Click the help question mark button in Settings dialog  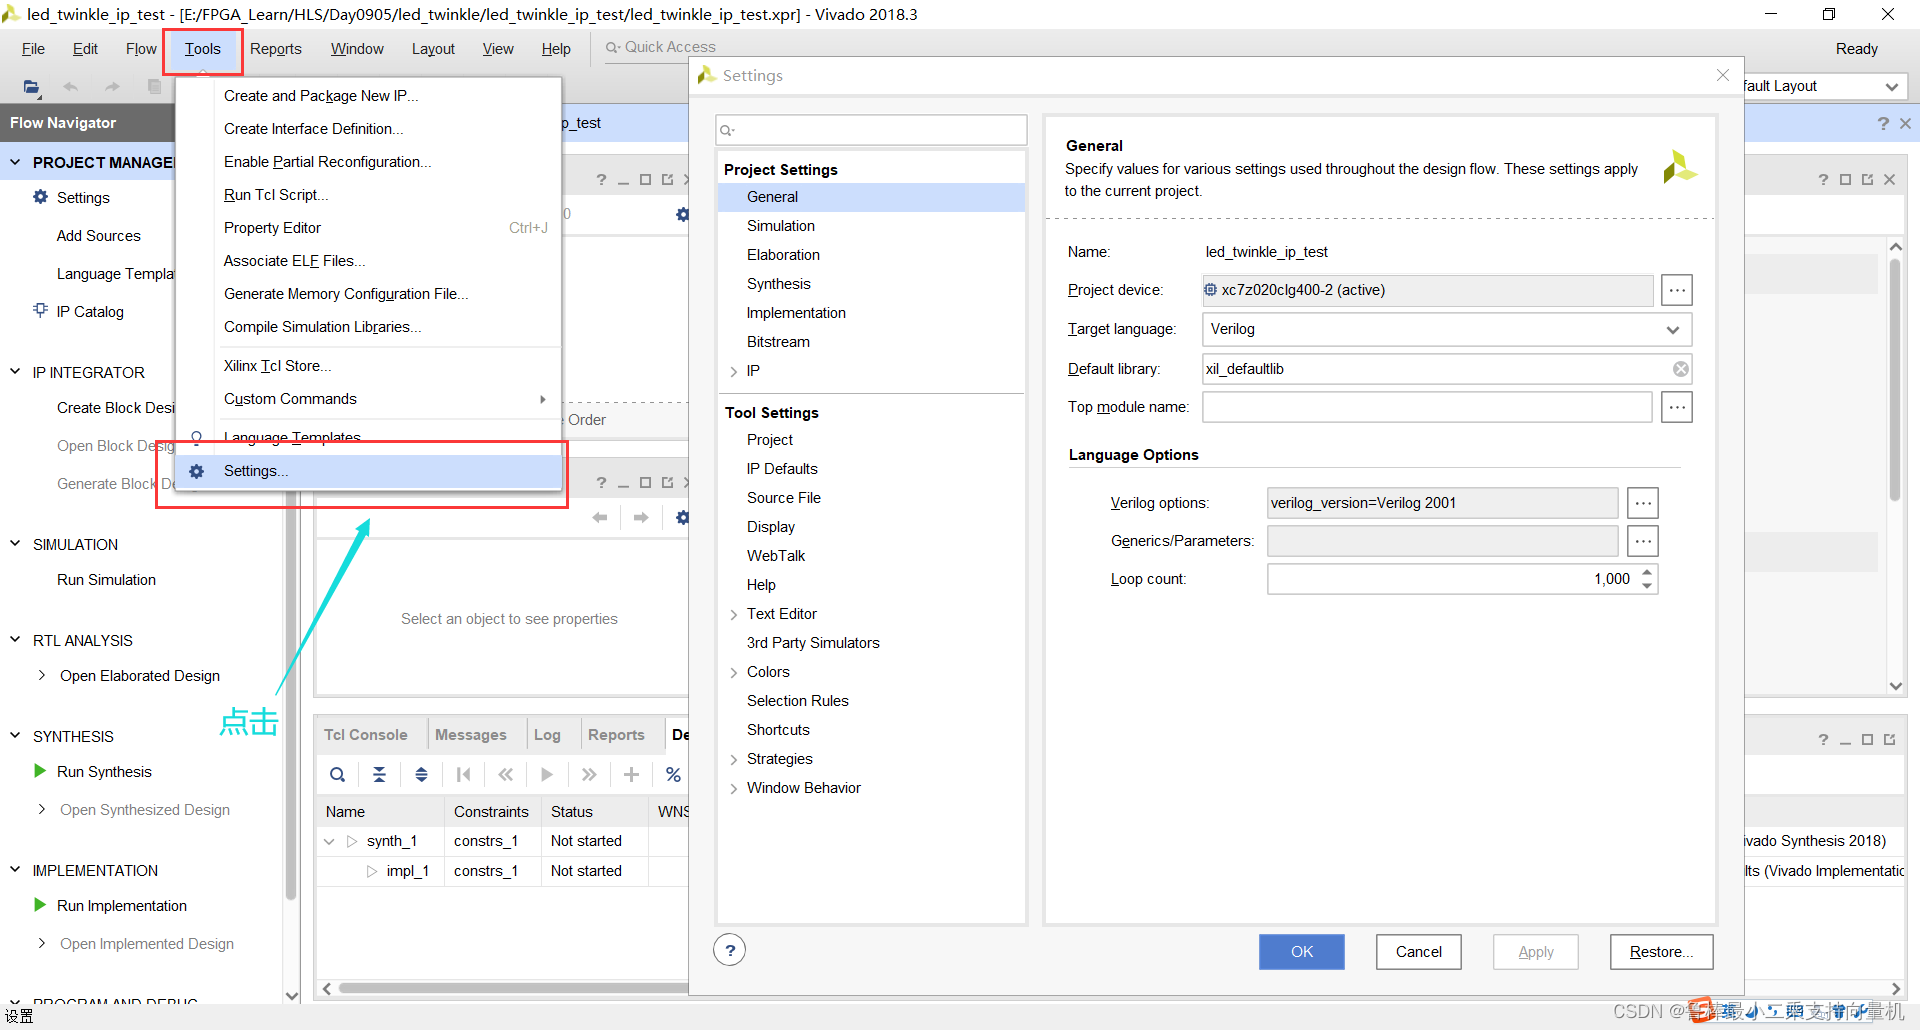tap(730, 950)
